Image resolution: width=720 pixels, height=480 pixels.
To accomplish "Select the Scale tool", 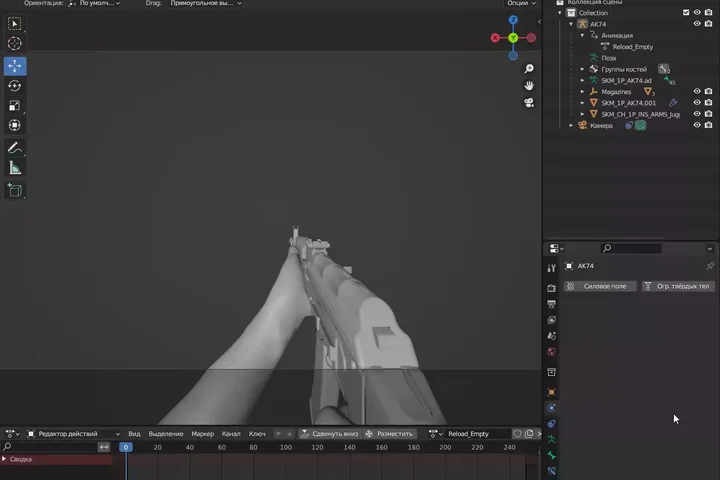I will 15,106.
